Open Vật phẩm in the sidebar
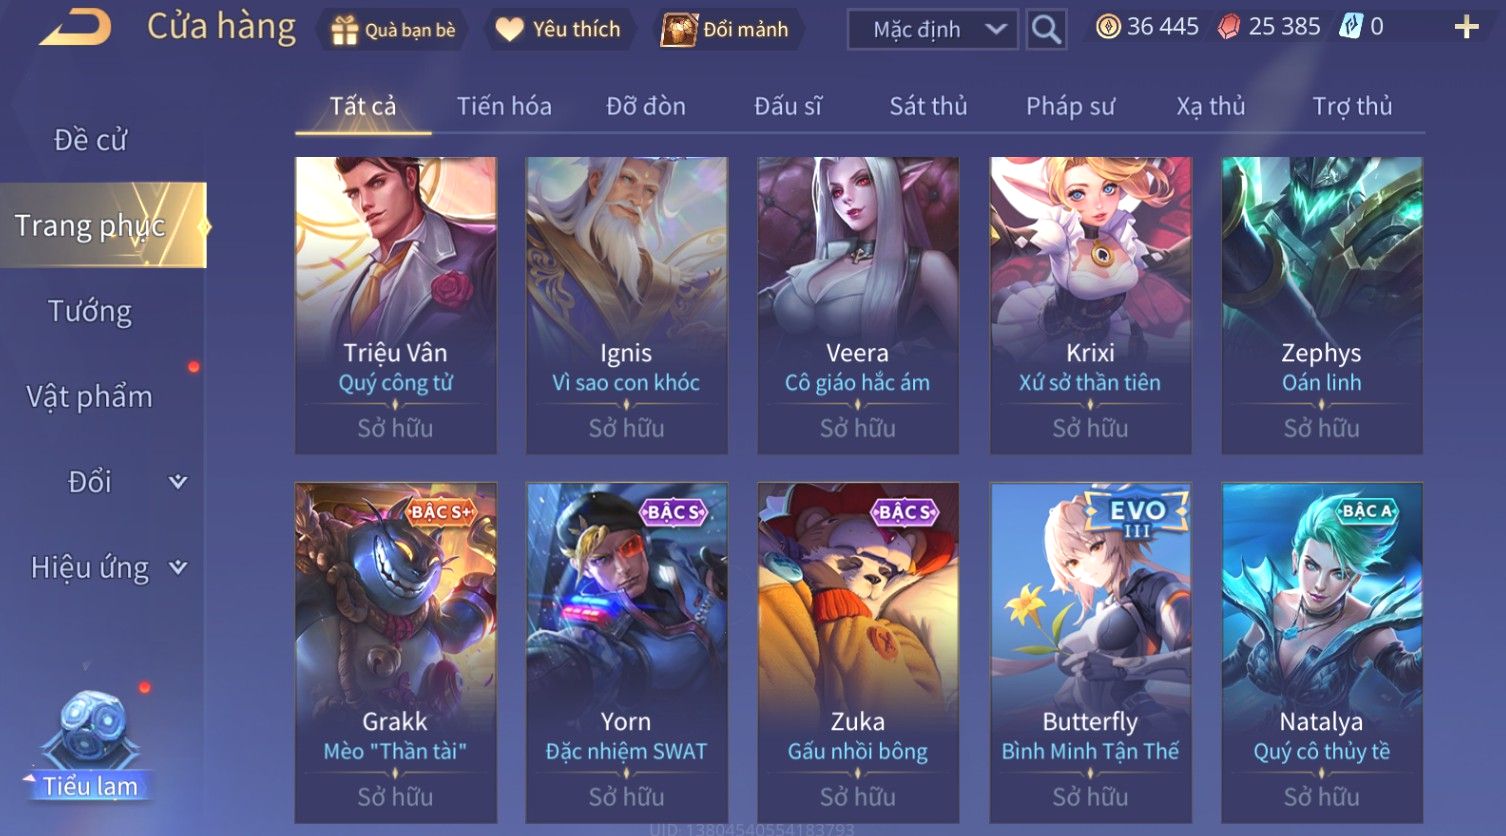1506x836 pixels. (90, 397)
